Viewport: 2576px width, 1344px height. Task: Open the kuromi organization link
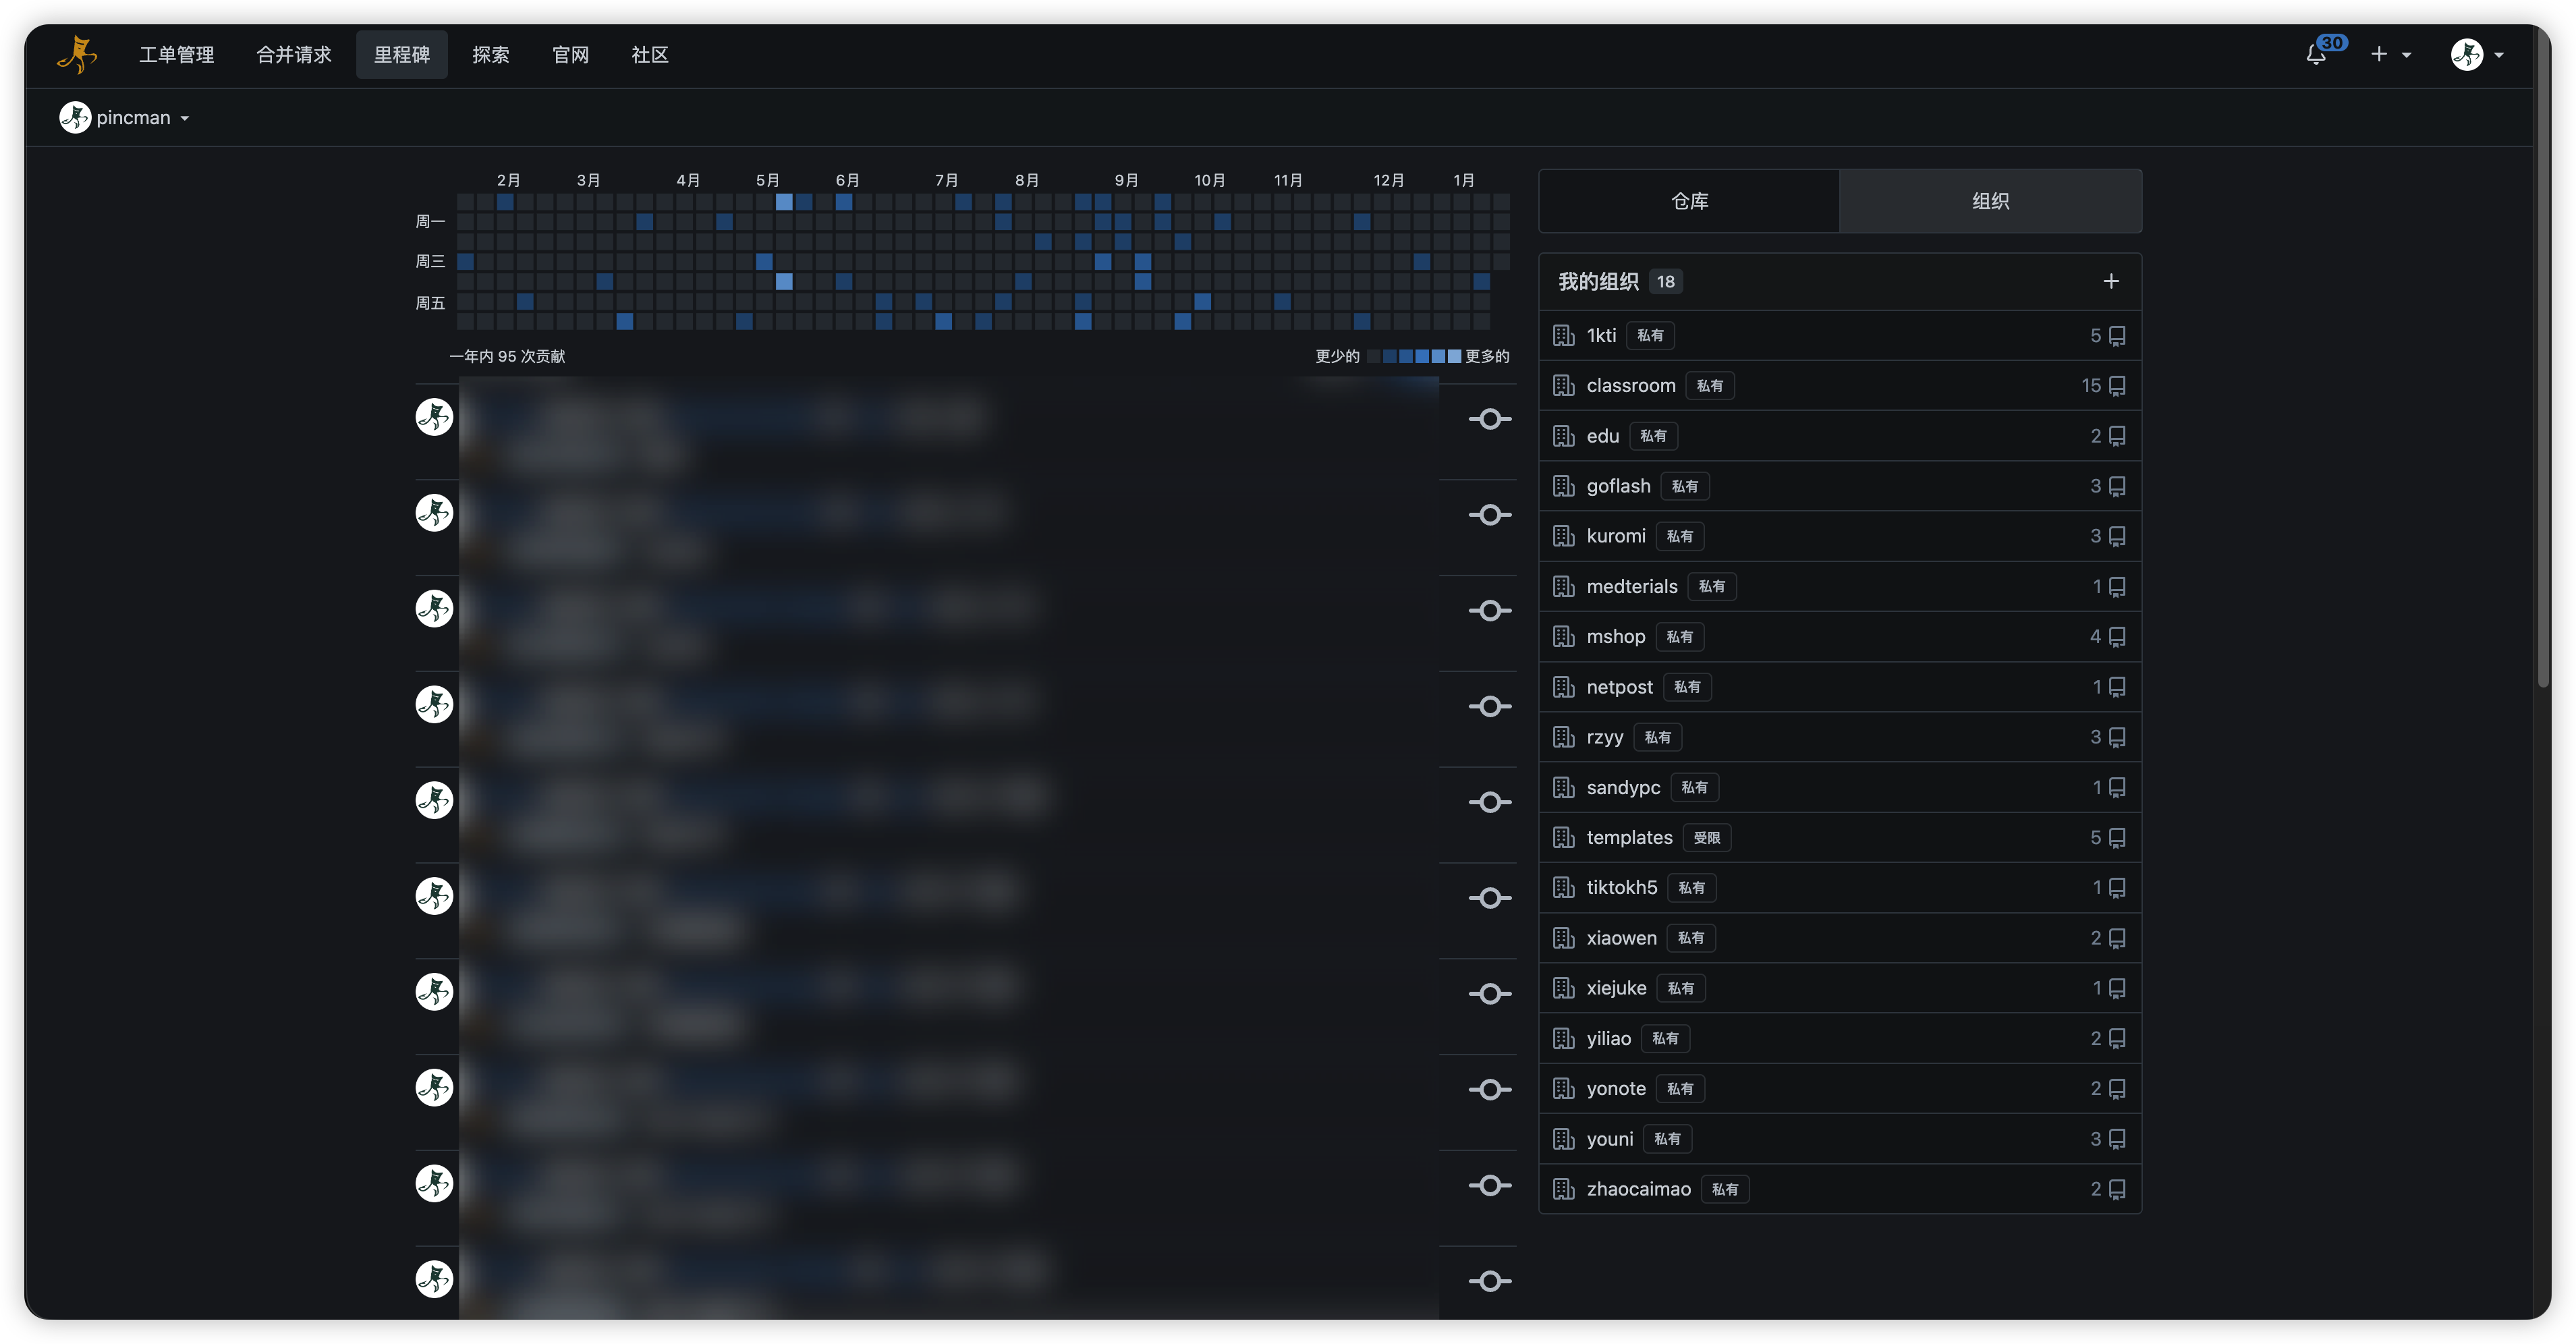point(1615,536)
